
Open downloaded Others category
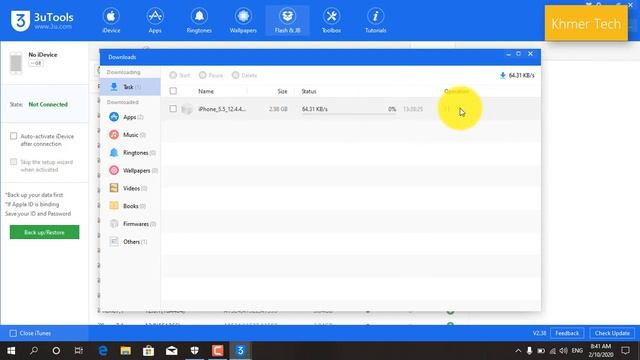(x=130, y=242)
